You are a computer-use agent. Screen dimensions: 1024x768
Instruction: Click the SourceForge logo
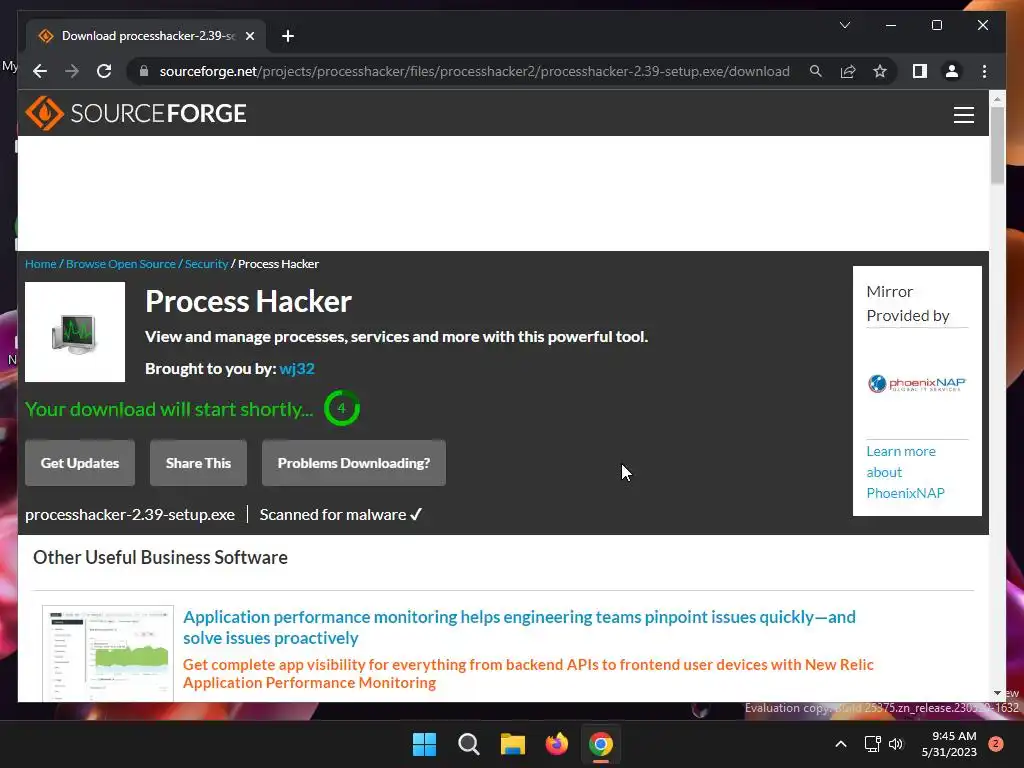pyautogui.click(x=136, y=114)
